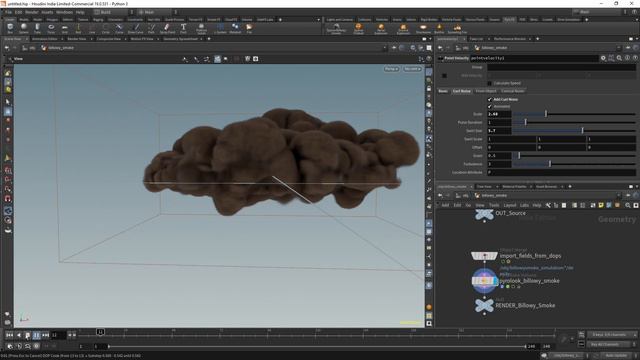Viewport: 640px width, 360px height.
Task: Adjust the Turbulence slider
Action: pos(574,164)
